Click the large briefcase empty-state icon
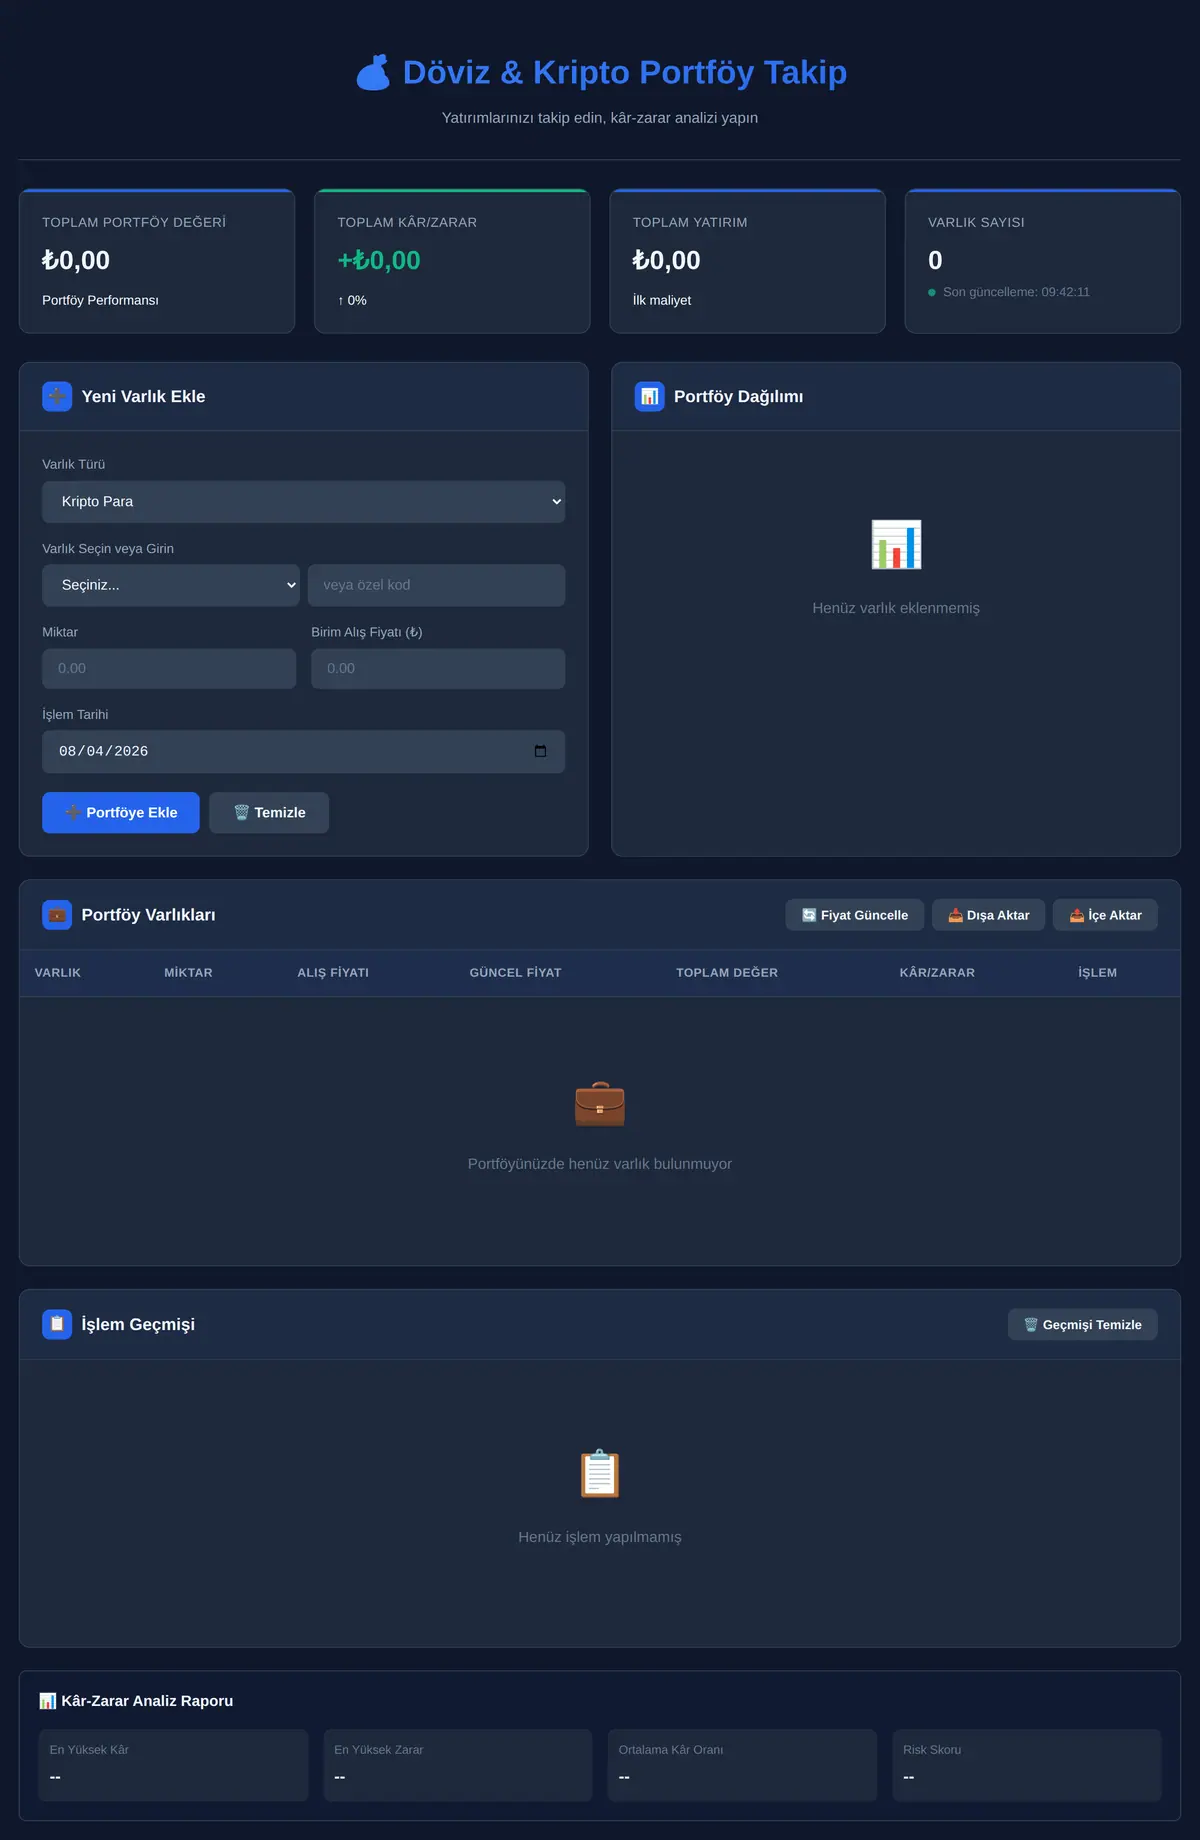The width and height of the screenshot is (1200, 1840). click(600, 1104)
